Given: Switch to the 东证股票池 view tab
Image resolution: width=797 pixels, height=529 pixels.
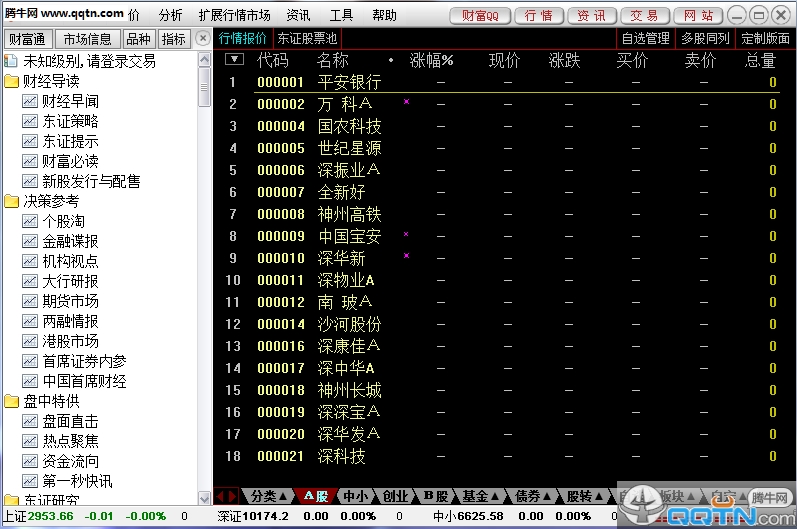Looking at the screenshot, I should click(307, 38).
